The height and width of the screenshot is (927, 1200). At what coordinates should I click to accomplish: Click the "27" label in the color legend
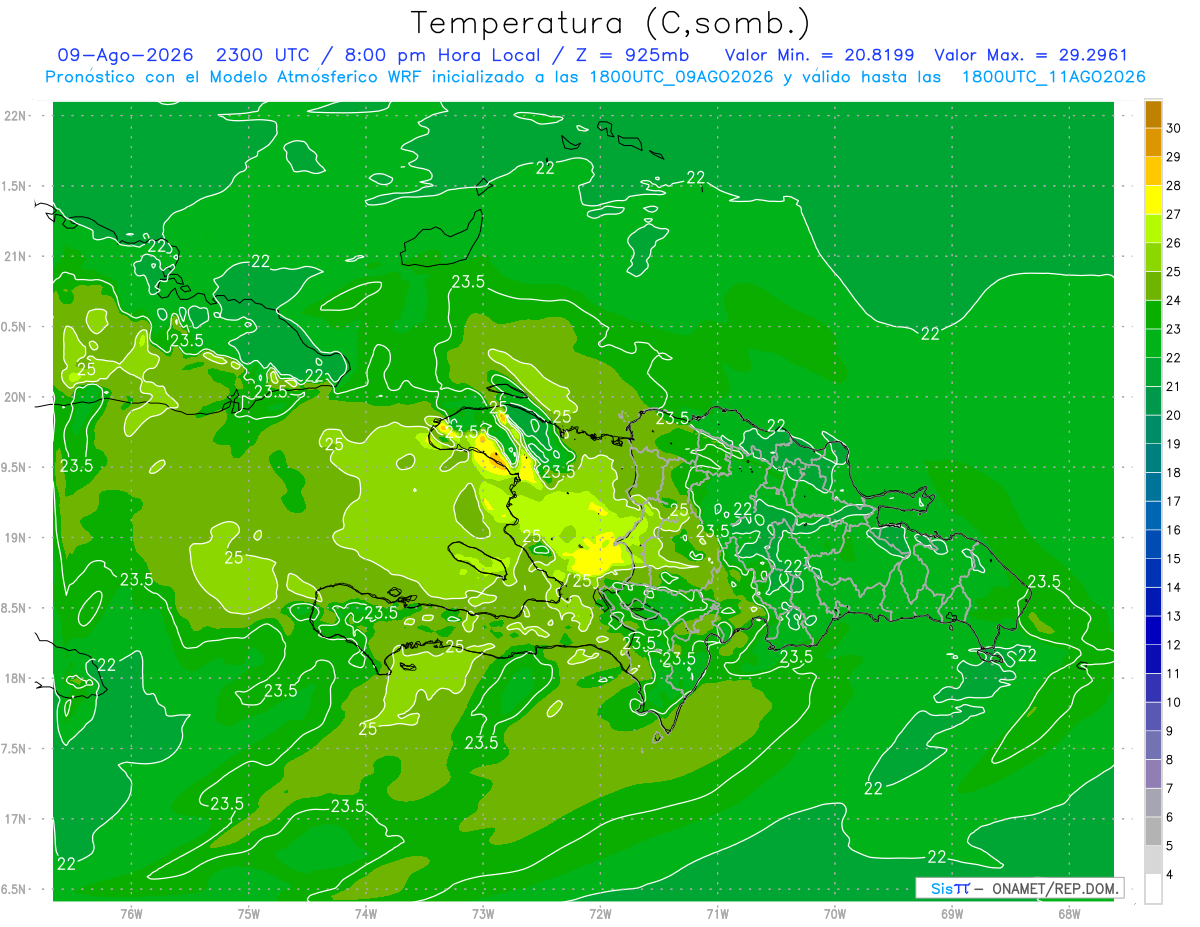[x=1173, y=214]
